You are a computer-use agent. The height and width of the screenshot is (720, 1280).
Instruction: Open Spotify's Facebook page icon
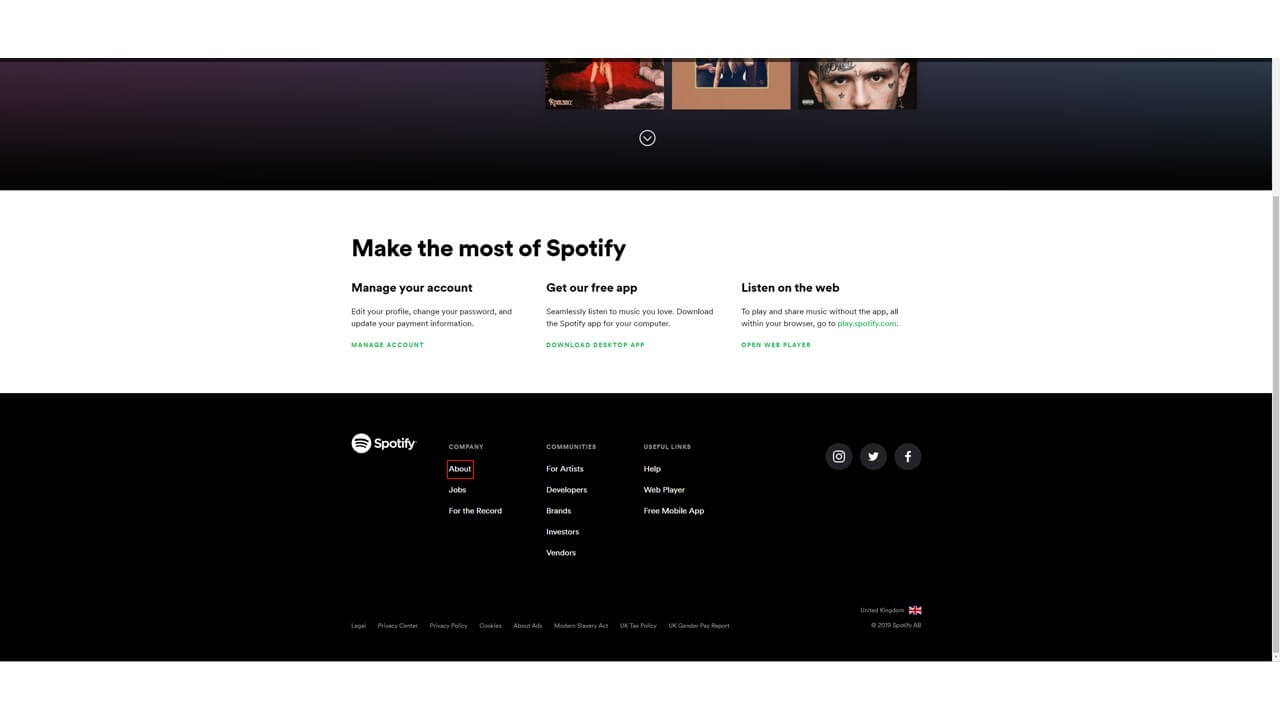(908, 457)
